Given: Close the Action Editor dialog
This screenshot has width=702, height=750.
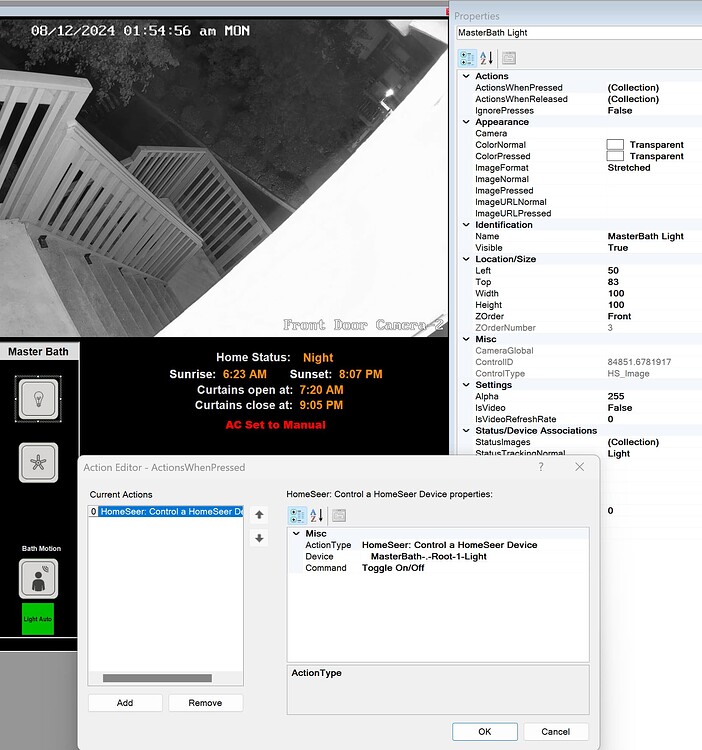Looking at the screenshot, I should pos(580,467).
